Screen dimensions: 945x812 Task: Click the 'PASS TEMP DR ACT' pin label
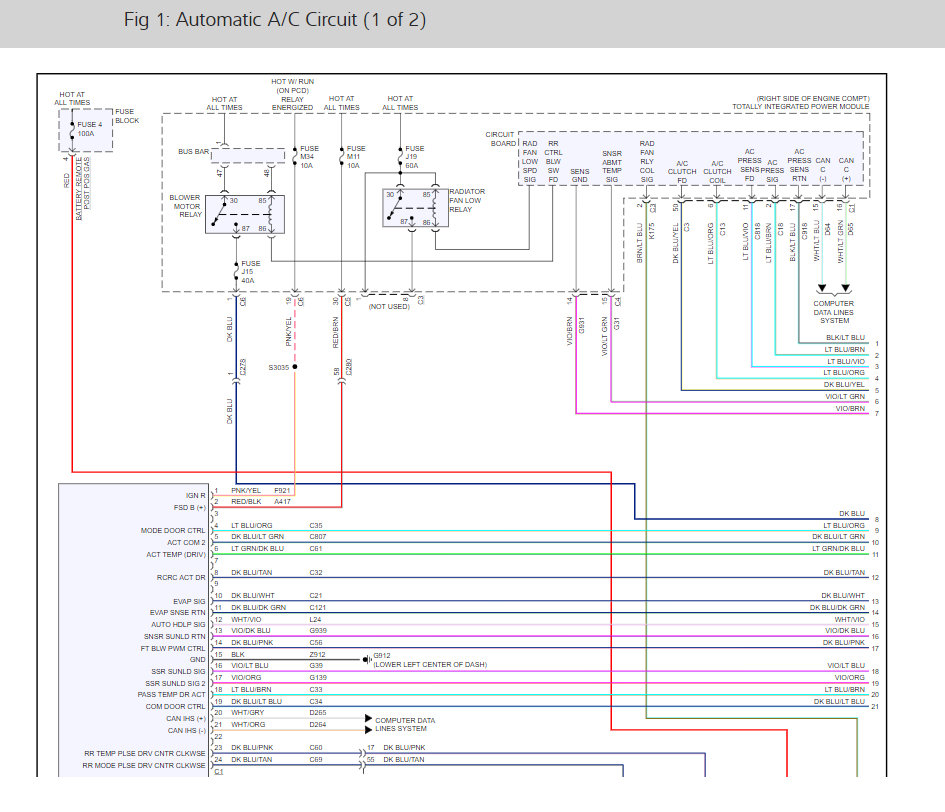[171, 694]
